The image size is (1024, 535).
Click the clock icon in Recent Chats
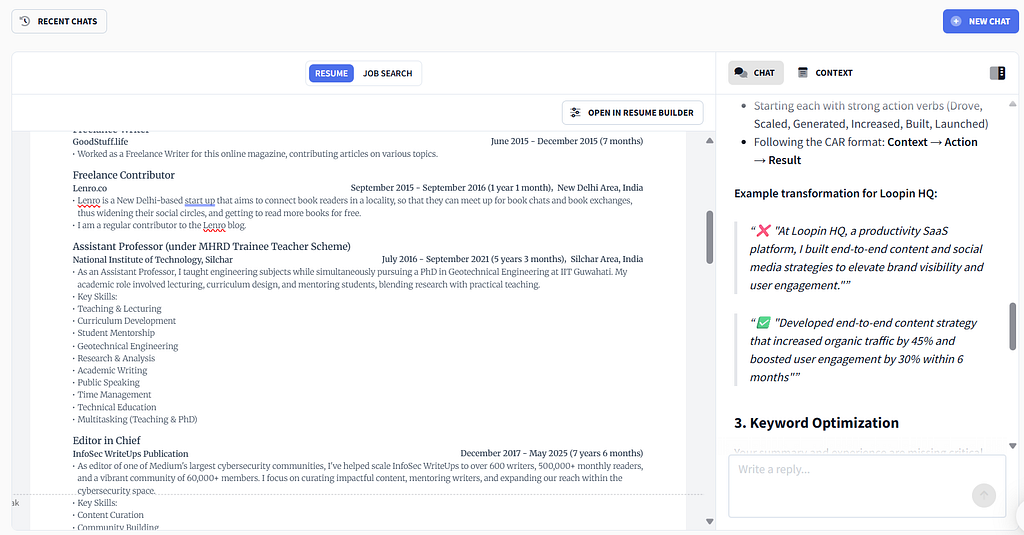[x=25, y=22]
